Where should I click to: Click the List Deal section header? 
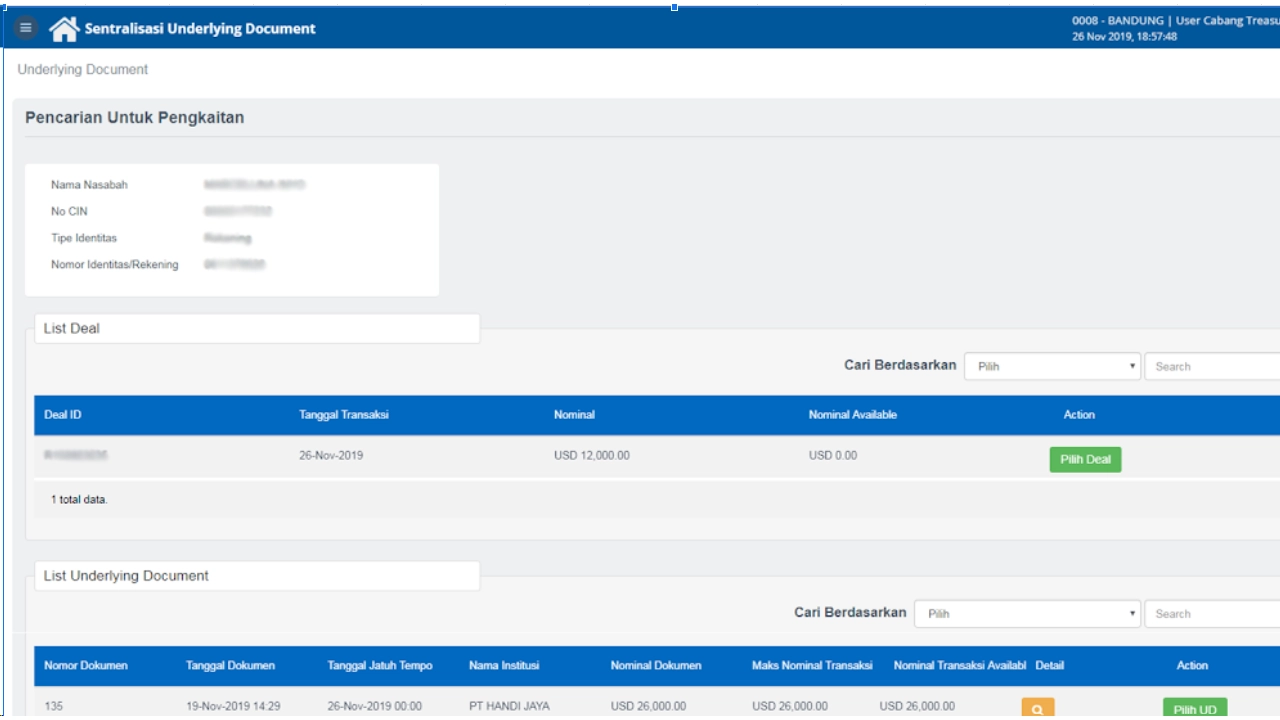point(257,329)
